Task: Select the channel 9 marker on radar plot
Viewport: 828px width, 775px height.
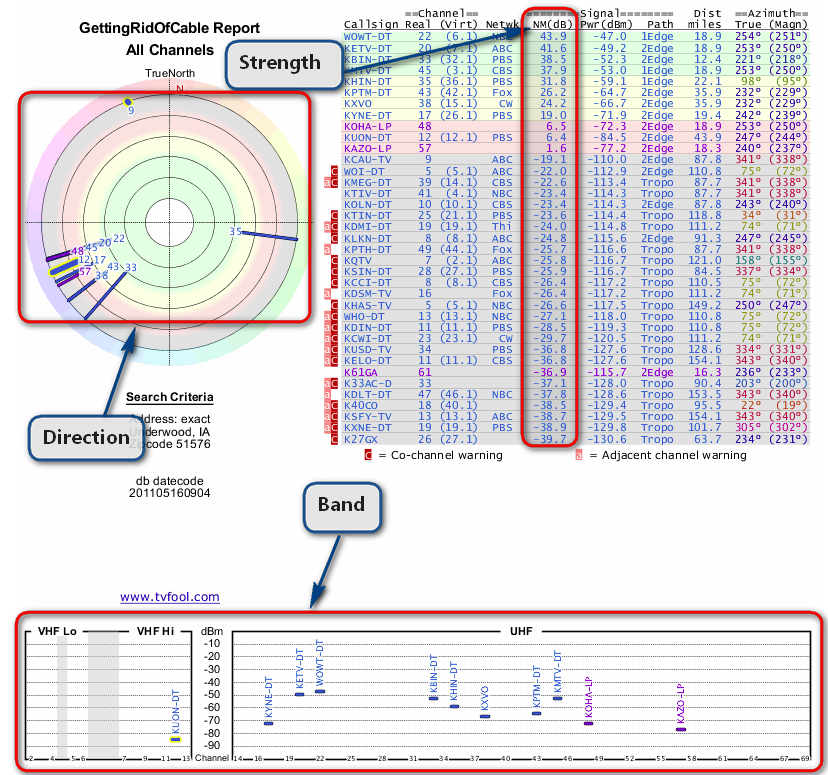Action: point(127,102)
